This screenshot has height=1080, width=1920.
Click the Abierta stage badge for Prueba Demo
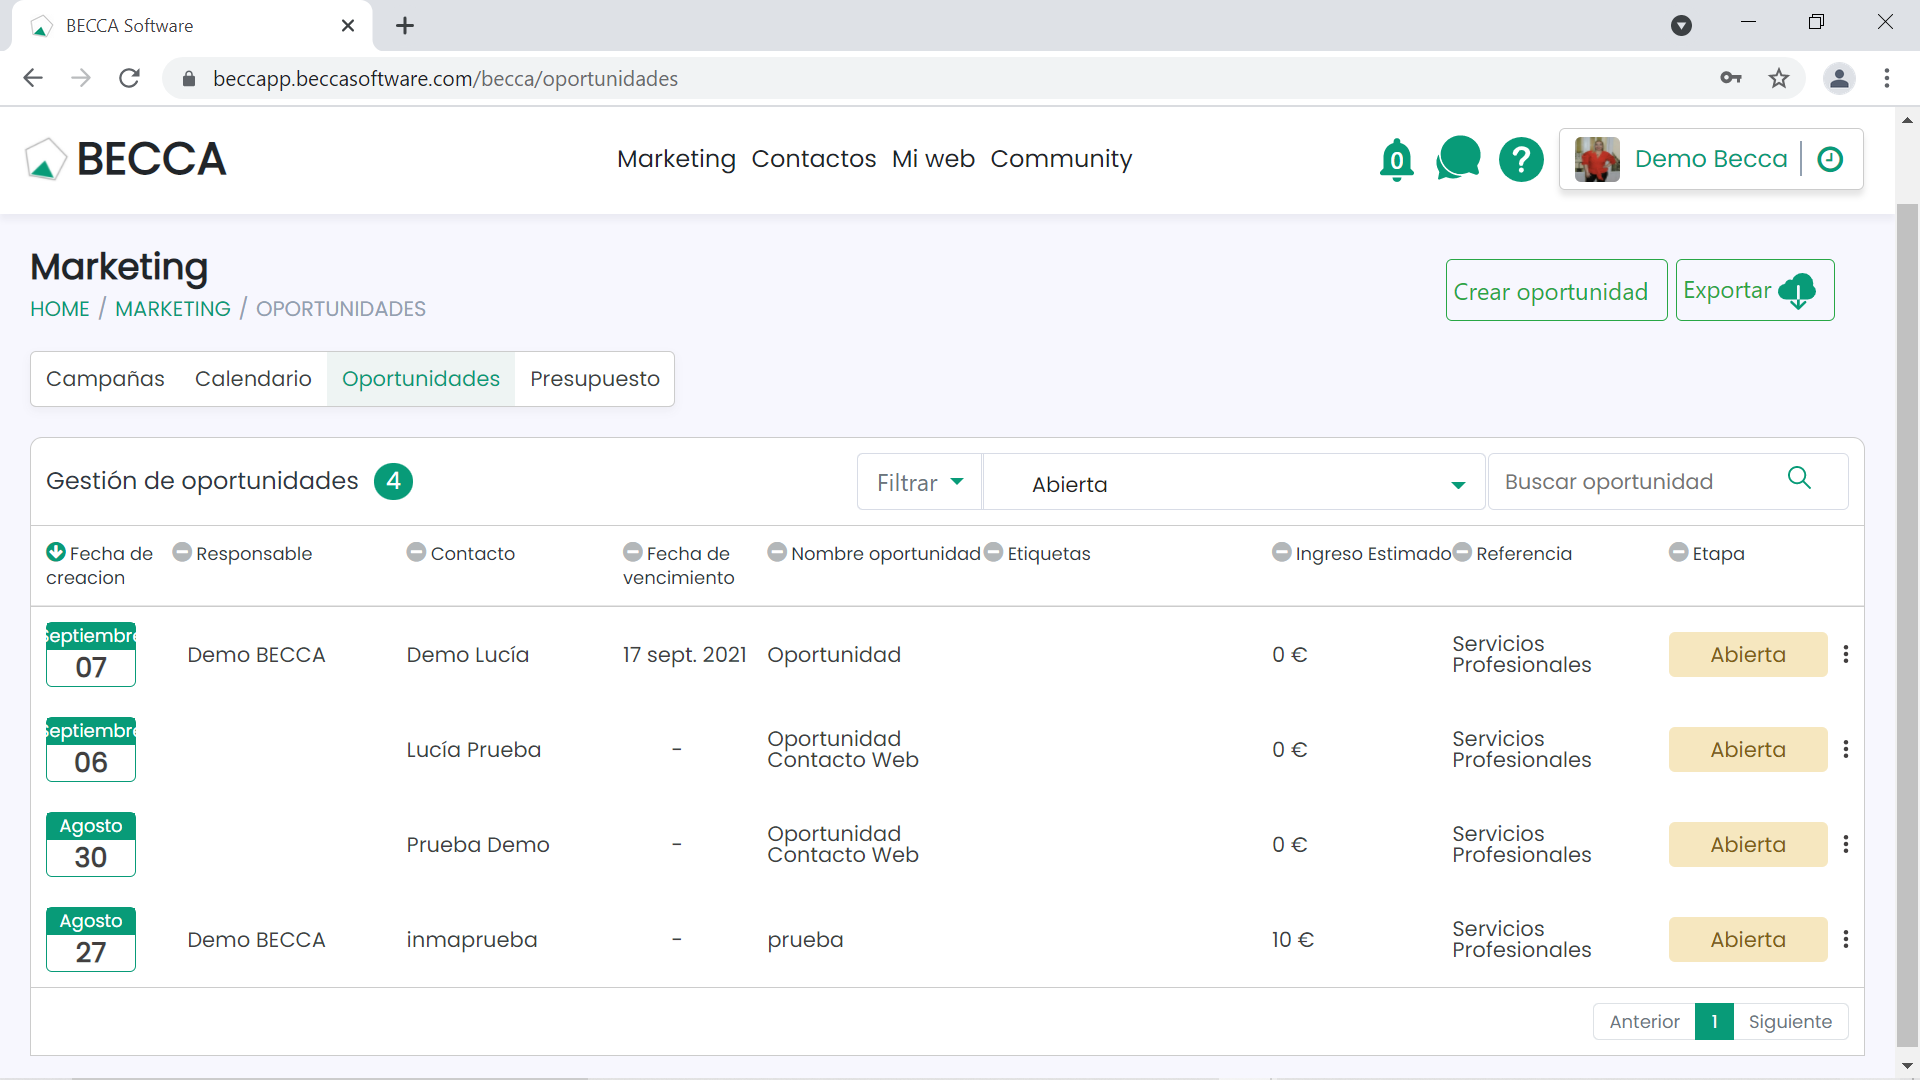coord(1747,845)
